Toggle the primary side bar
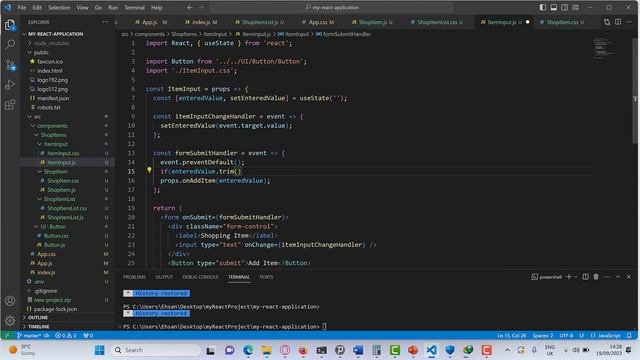This screenshot has height=360, width=640. point(543,7)
